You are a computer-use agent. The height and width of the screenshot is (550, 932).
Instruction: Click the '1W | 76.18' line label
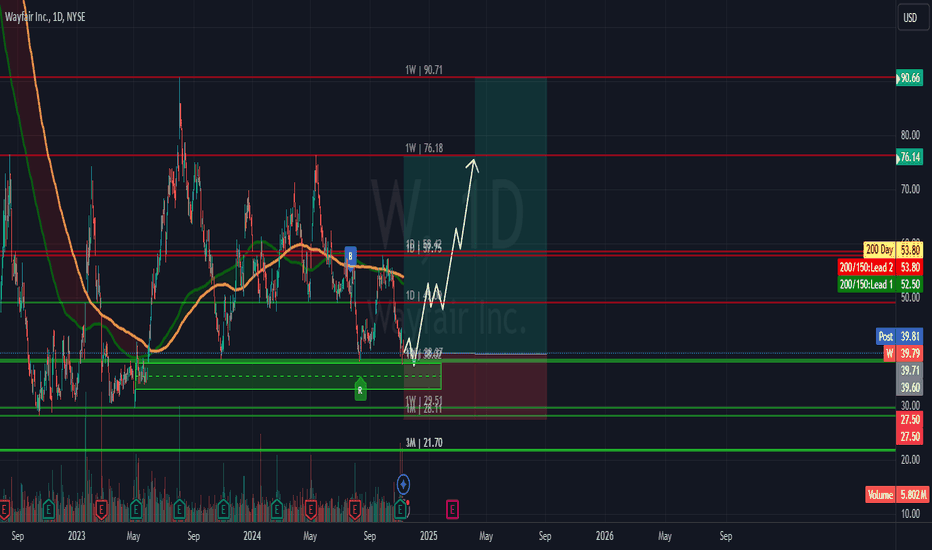[424, 148]
